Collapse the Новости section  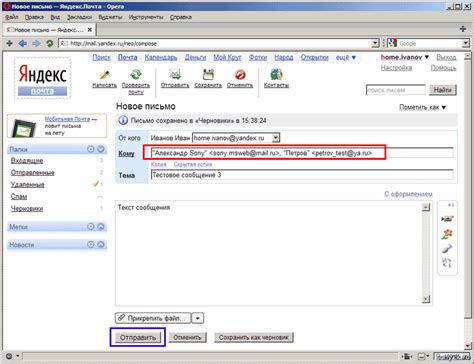click(101, 244)
